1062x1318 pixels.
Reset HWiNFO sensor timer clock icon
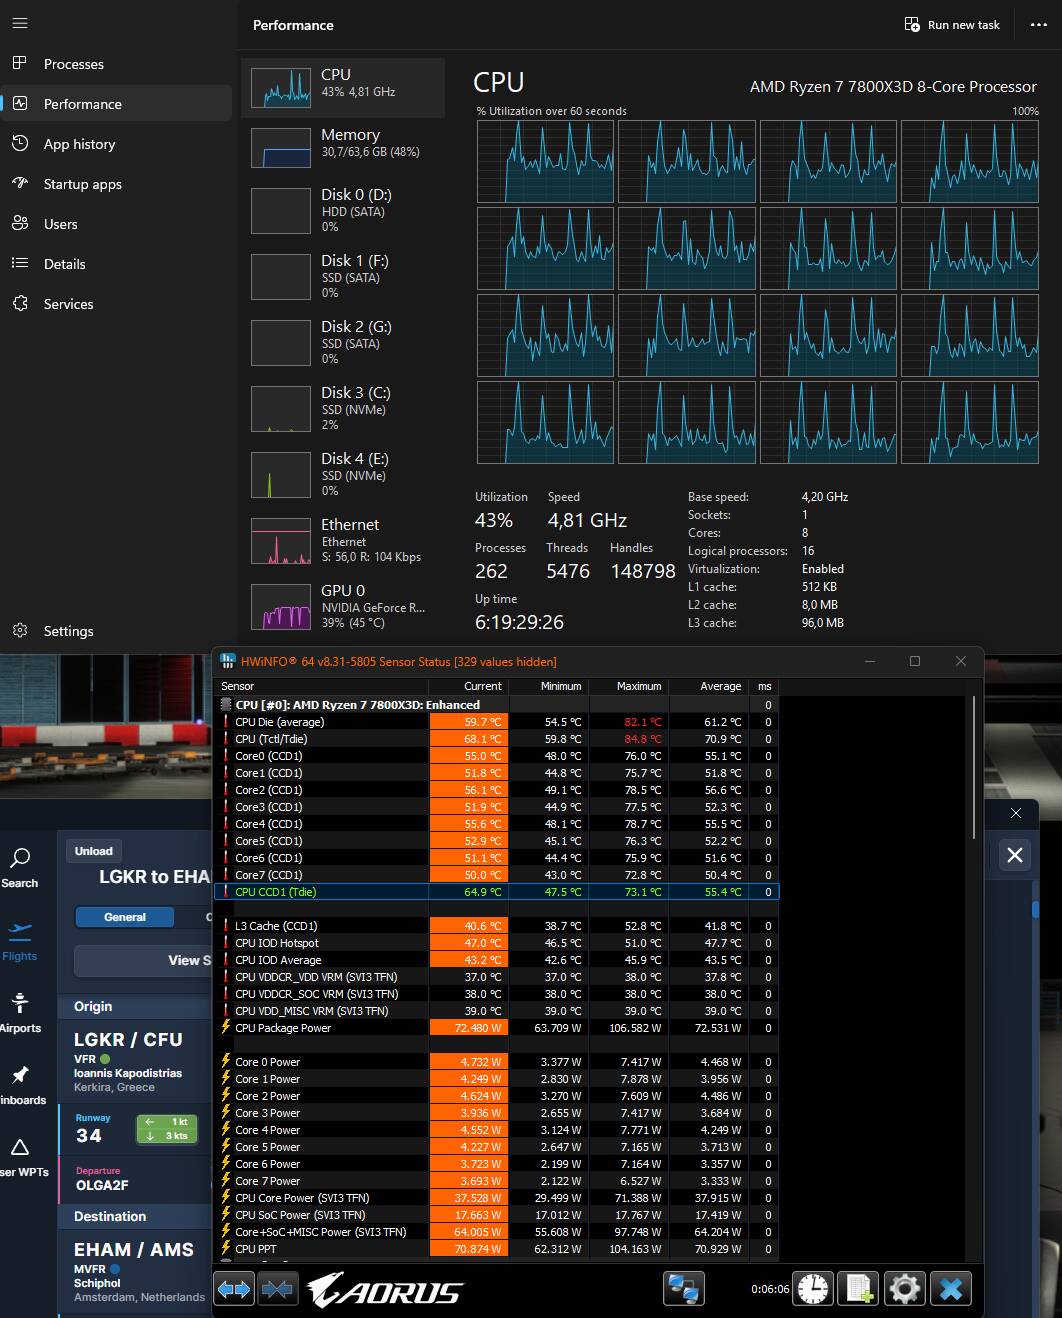[813, 1289]
